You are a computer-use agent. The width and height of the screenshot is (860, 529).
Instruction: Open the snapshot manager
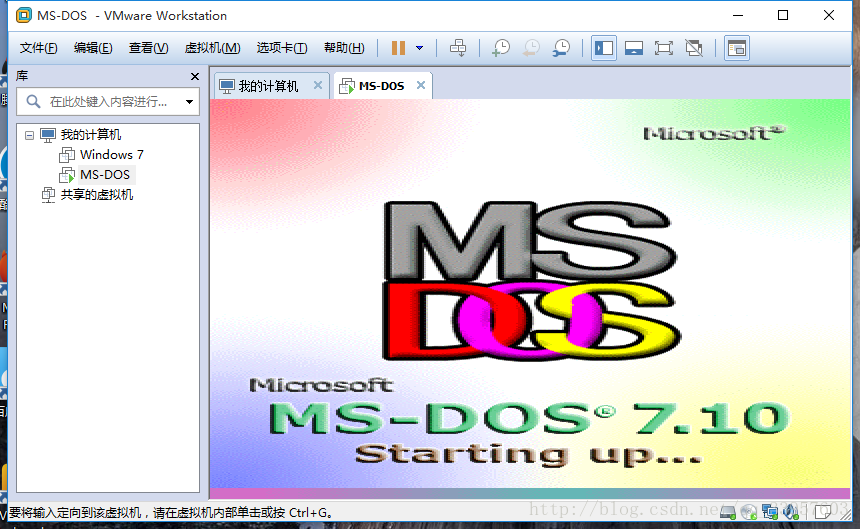(561, 48)
